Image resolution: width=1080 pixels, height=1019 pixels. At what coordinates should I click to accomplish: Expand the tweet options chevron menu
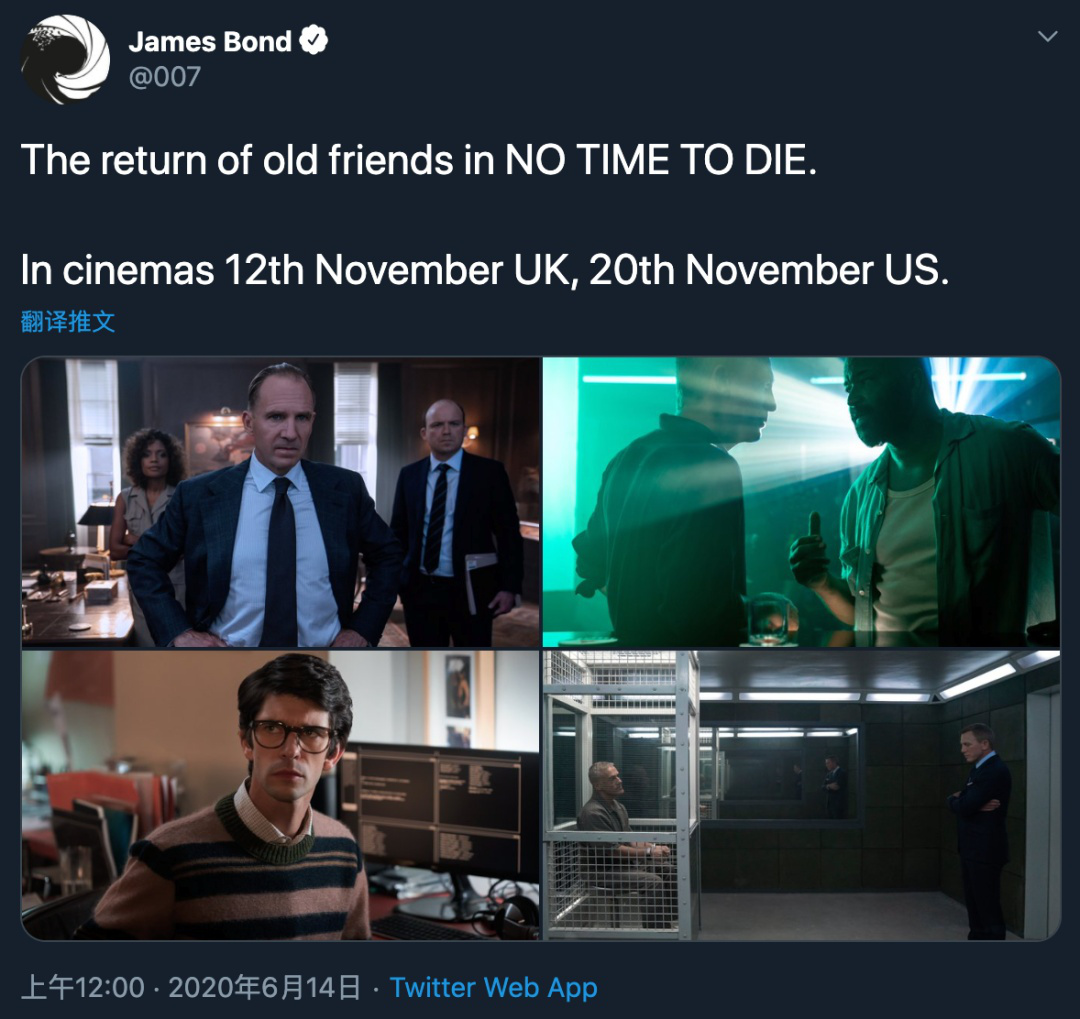[1047, 36]
